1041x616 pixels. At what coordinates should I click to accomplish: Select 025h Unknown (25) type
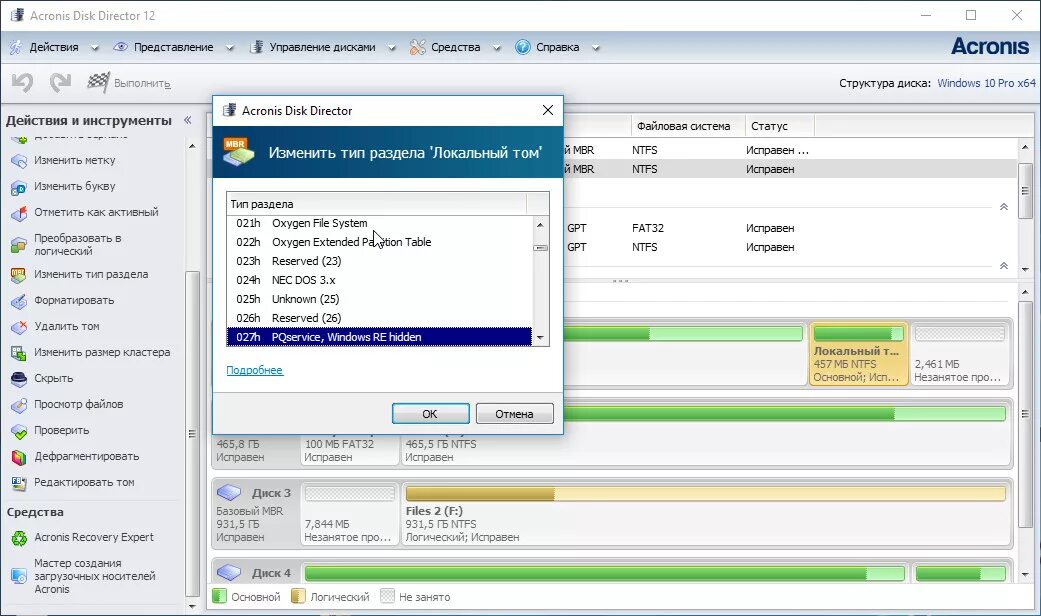pos(379,299)
